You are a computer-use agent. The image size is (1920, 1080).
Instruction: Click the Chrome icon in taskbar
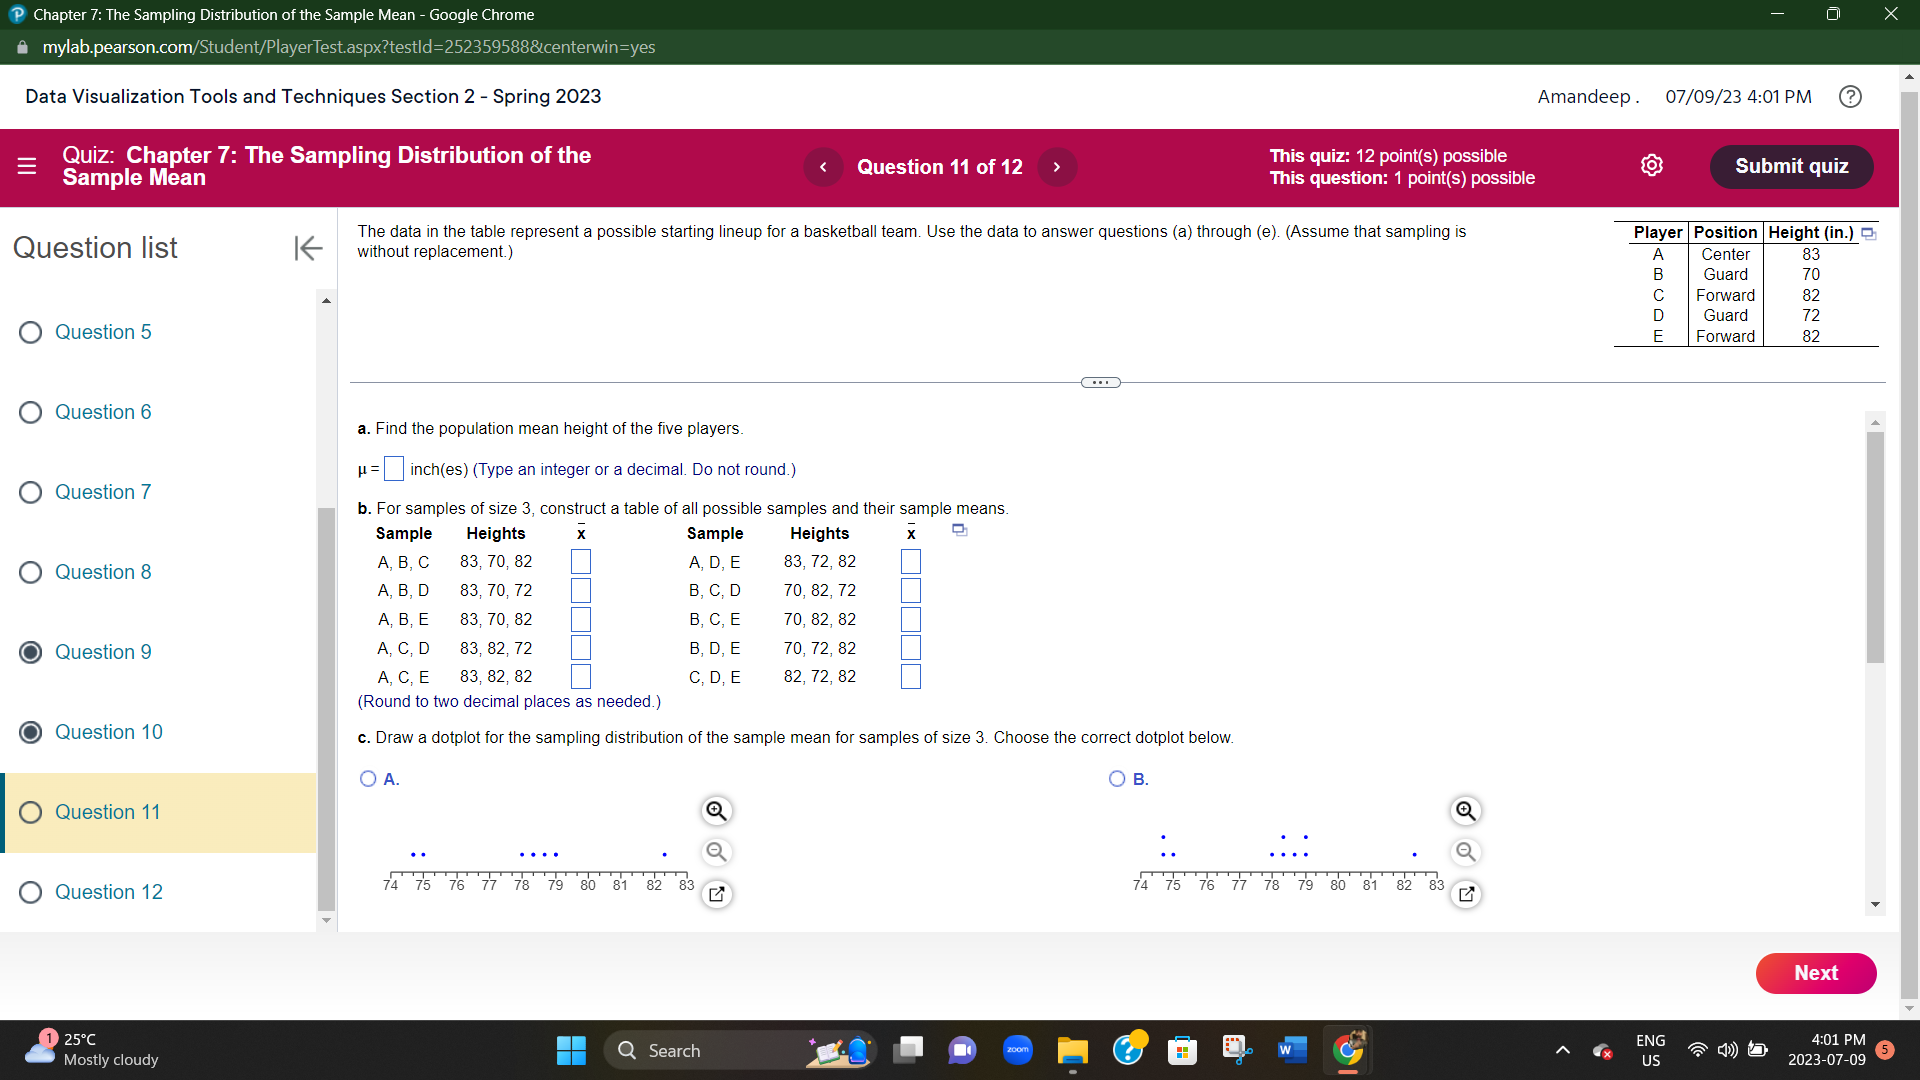point(1348,1050)
